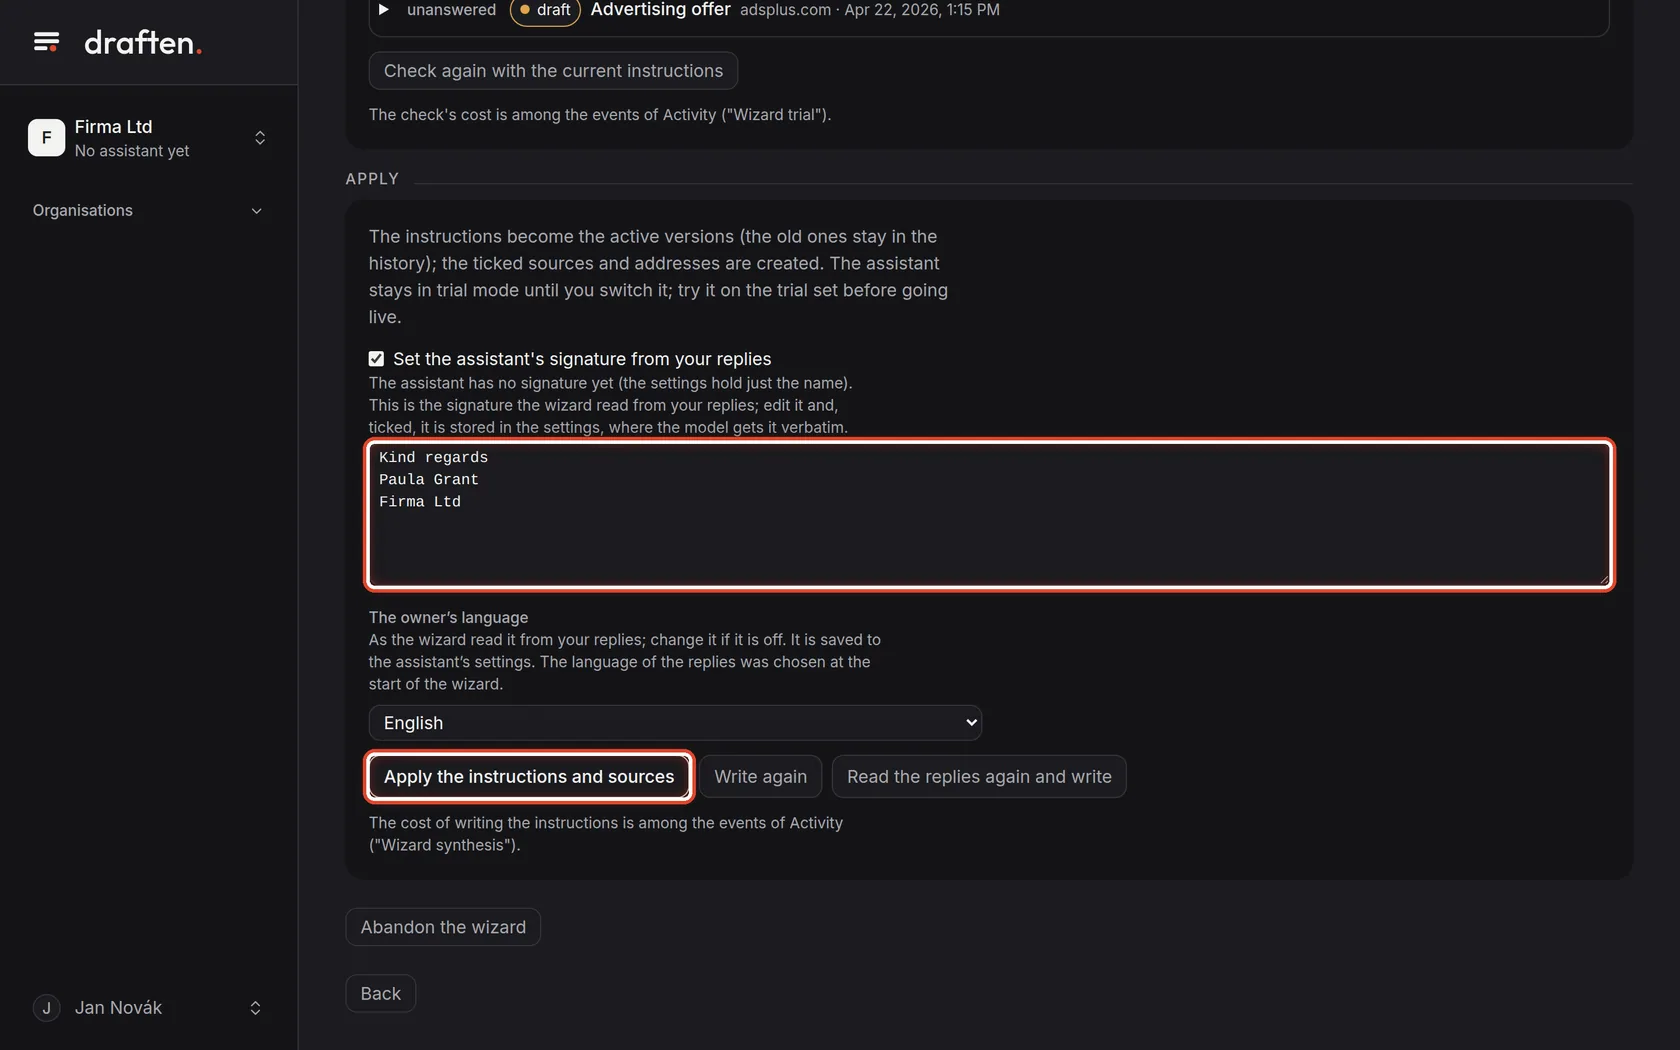The width and height of the screenshot is (1680, 1050).
Task: Apply the instructions and sources
Action: (529, 777)
